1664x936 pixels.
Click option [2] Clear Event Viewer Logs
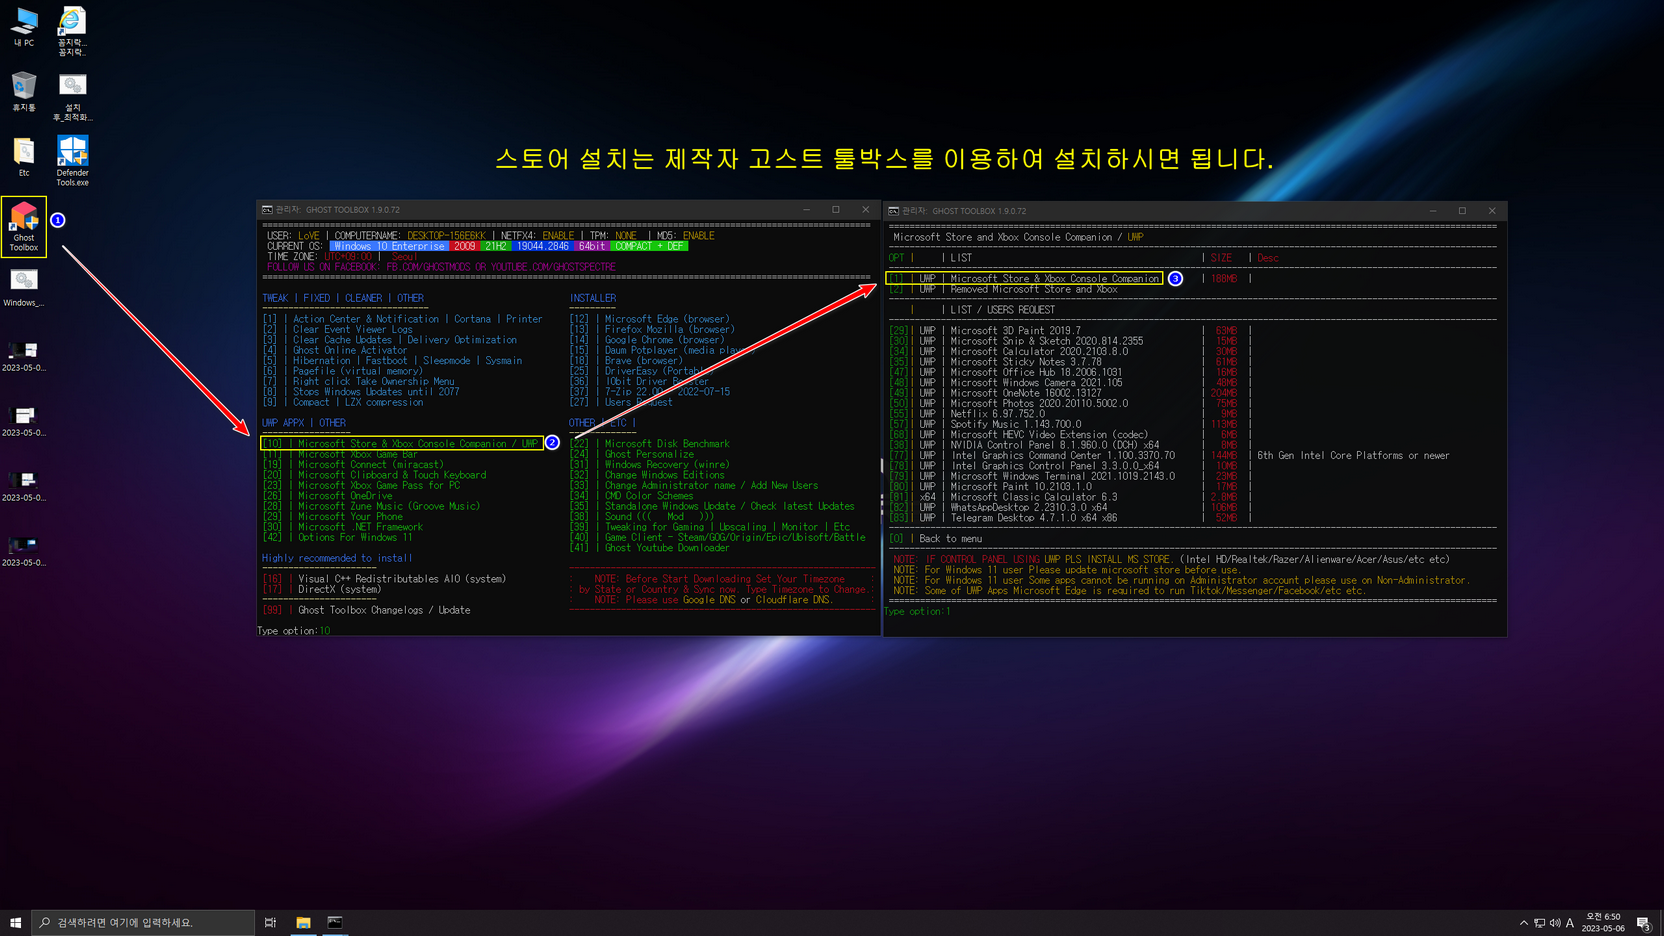point(337,329)
